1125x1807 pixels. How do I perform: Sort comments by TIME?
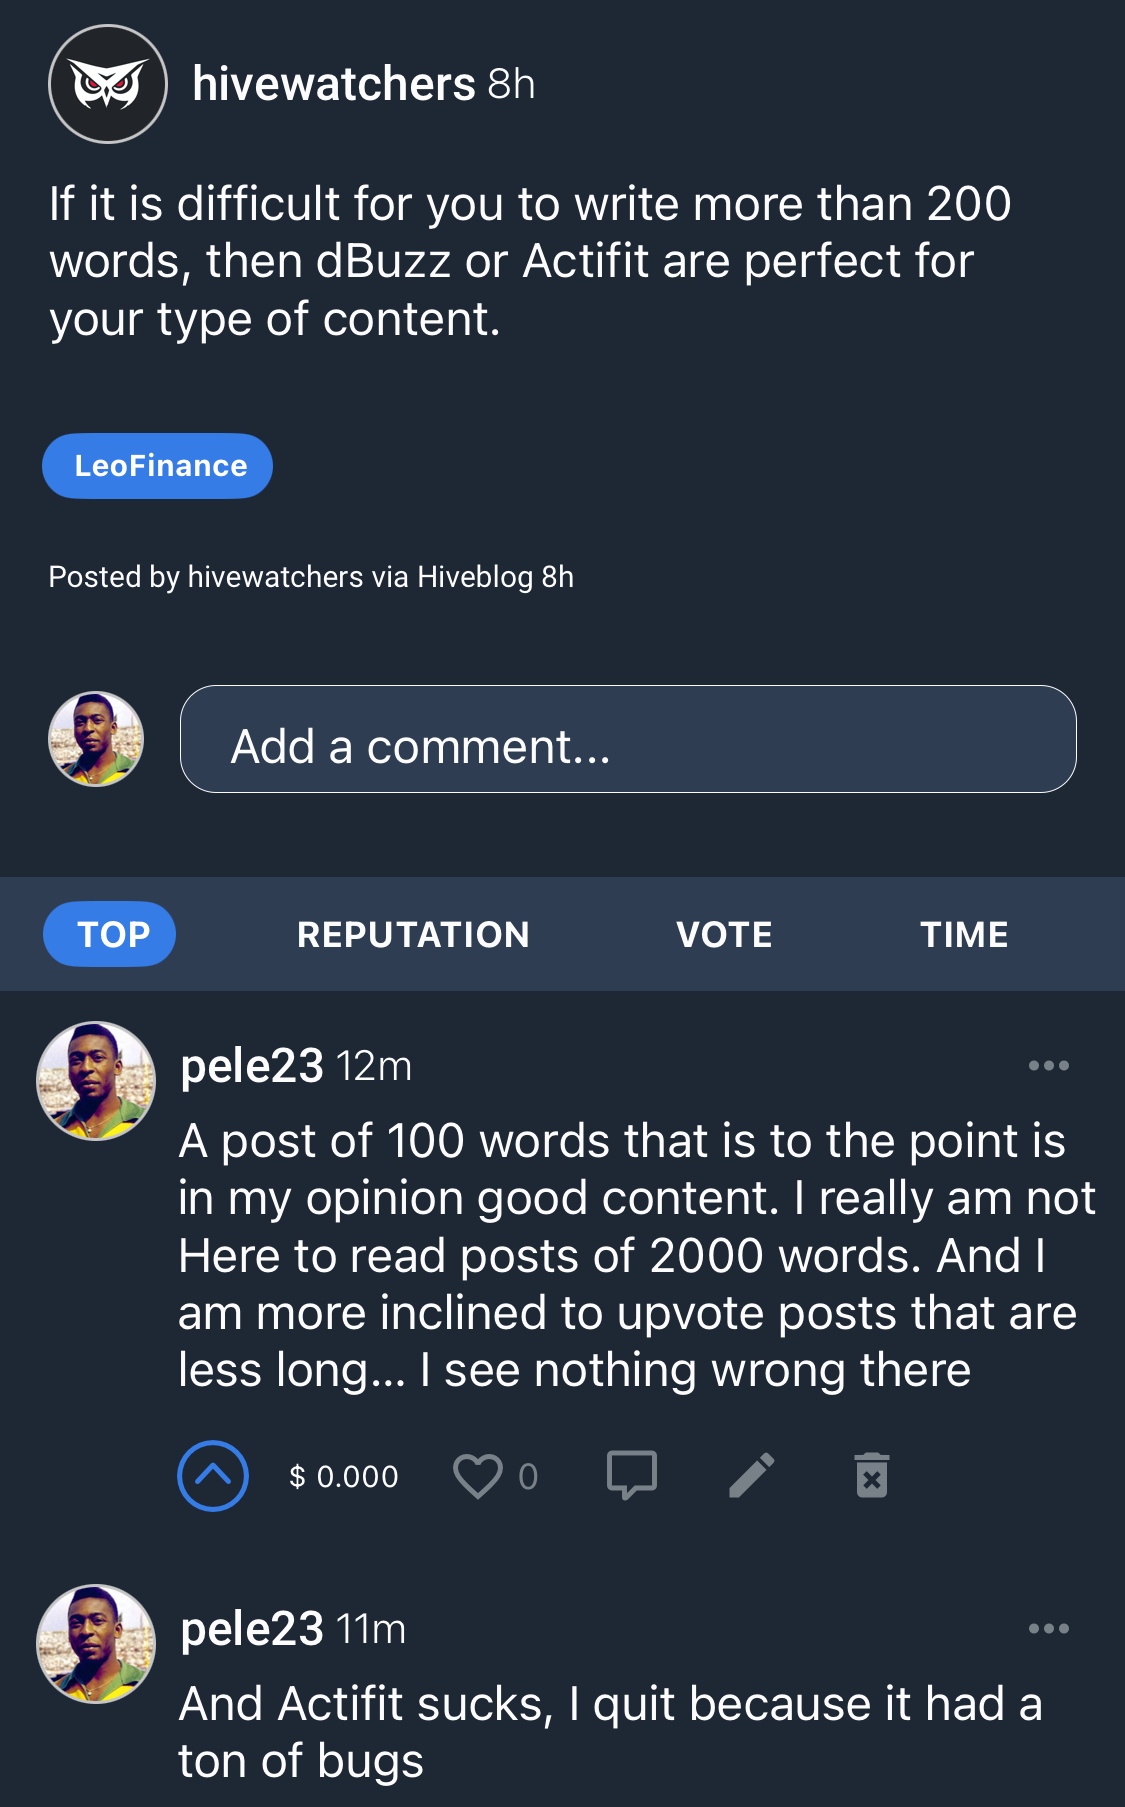[964, 935]
